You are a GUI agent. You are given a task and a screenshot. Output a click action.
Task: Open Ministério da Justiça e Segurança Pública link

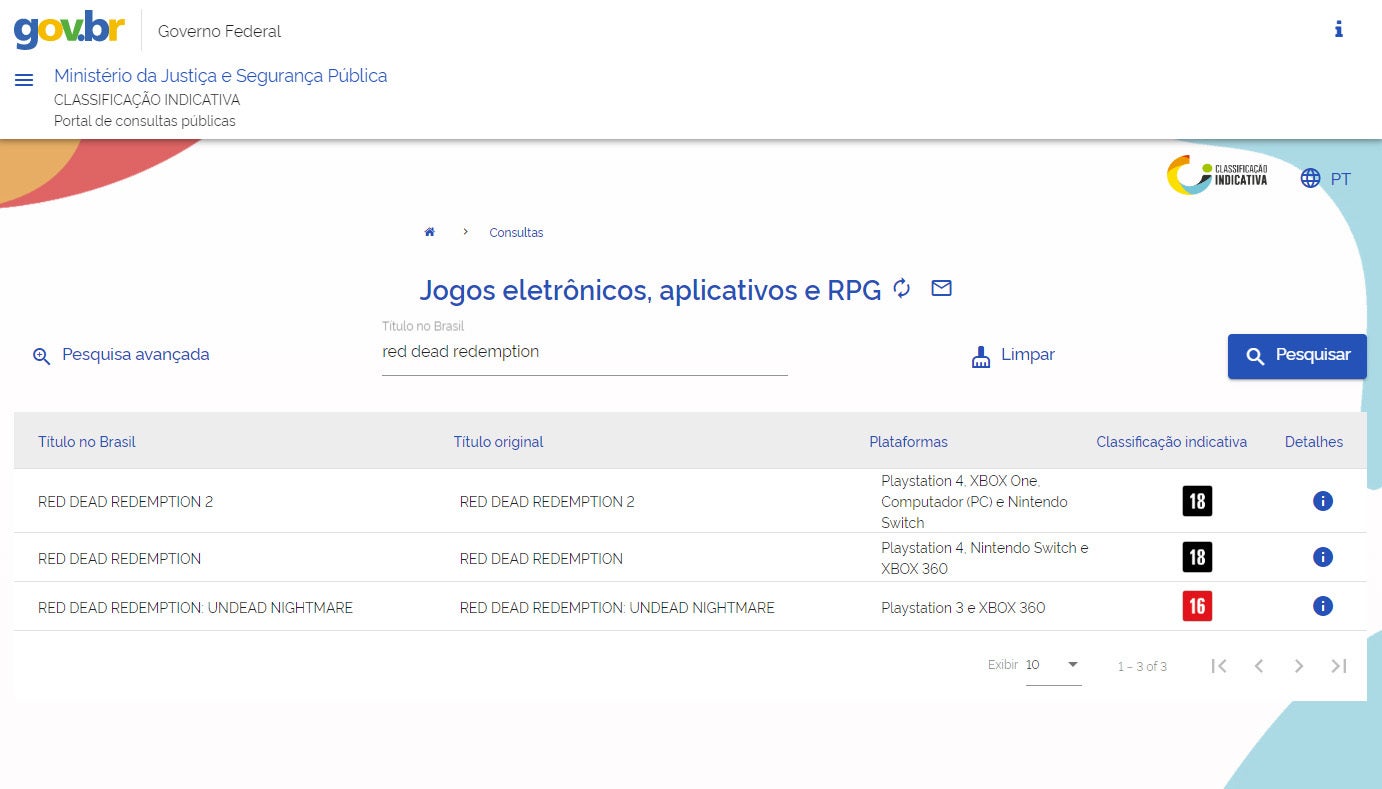(x=221, y=76)
